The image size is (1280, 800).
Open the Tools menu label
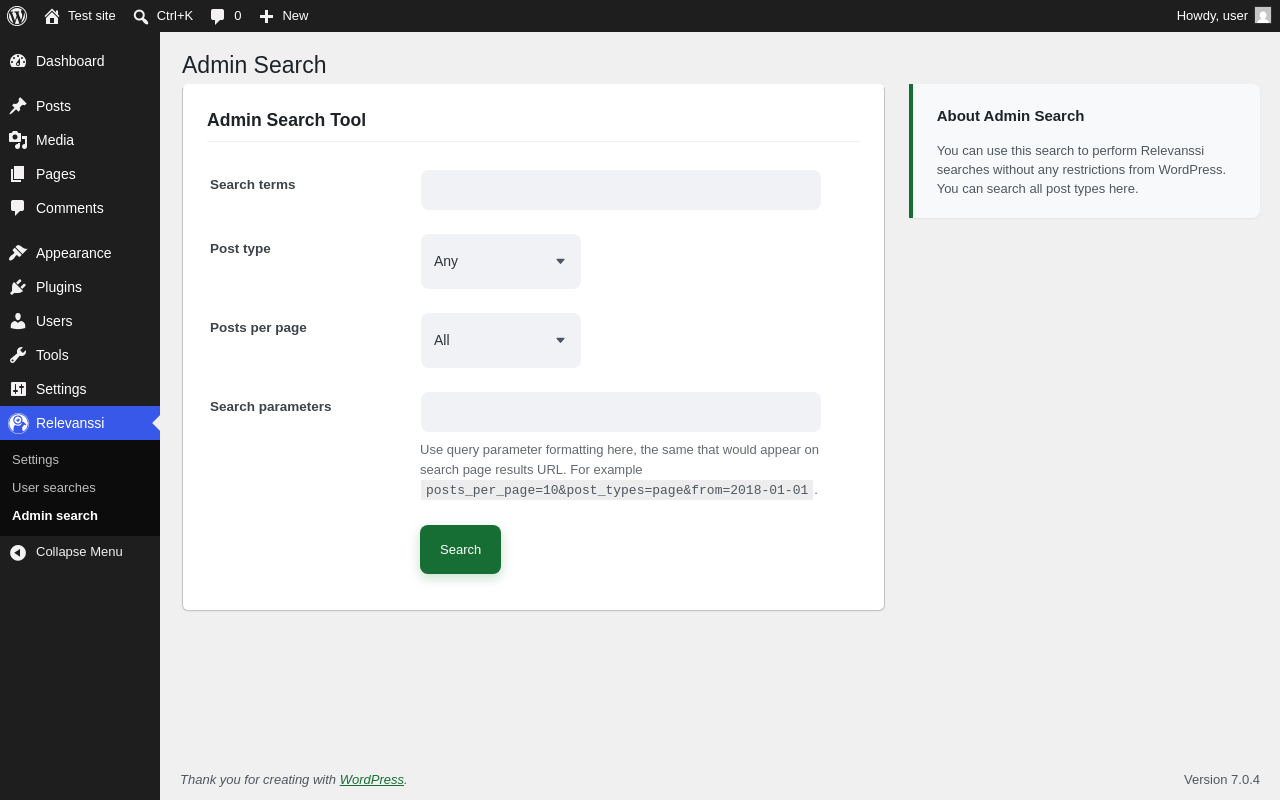click(52, 355)
